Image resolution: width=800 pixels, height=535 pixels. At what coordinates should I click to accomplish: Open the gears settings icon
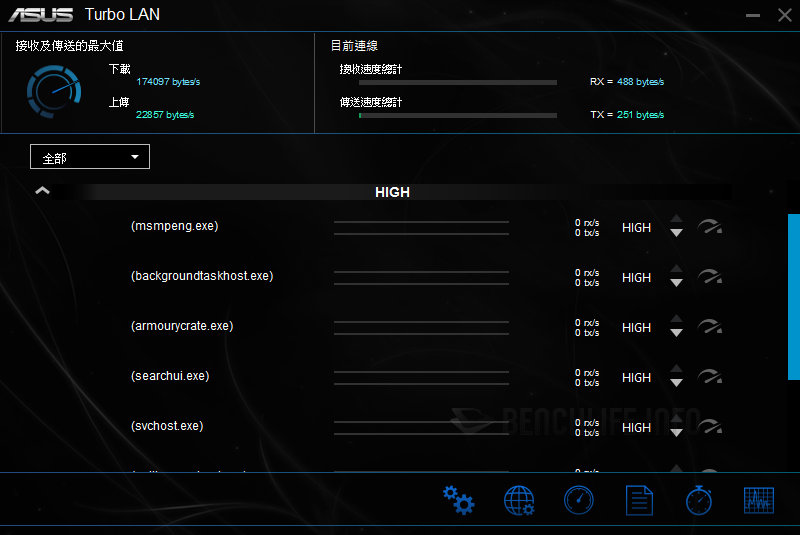pyautogui.click(x=458, y=500)
